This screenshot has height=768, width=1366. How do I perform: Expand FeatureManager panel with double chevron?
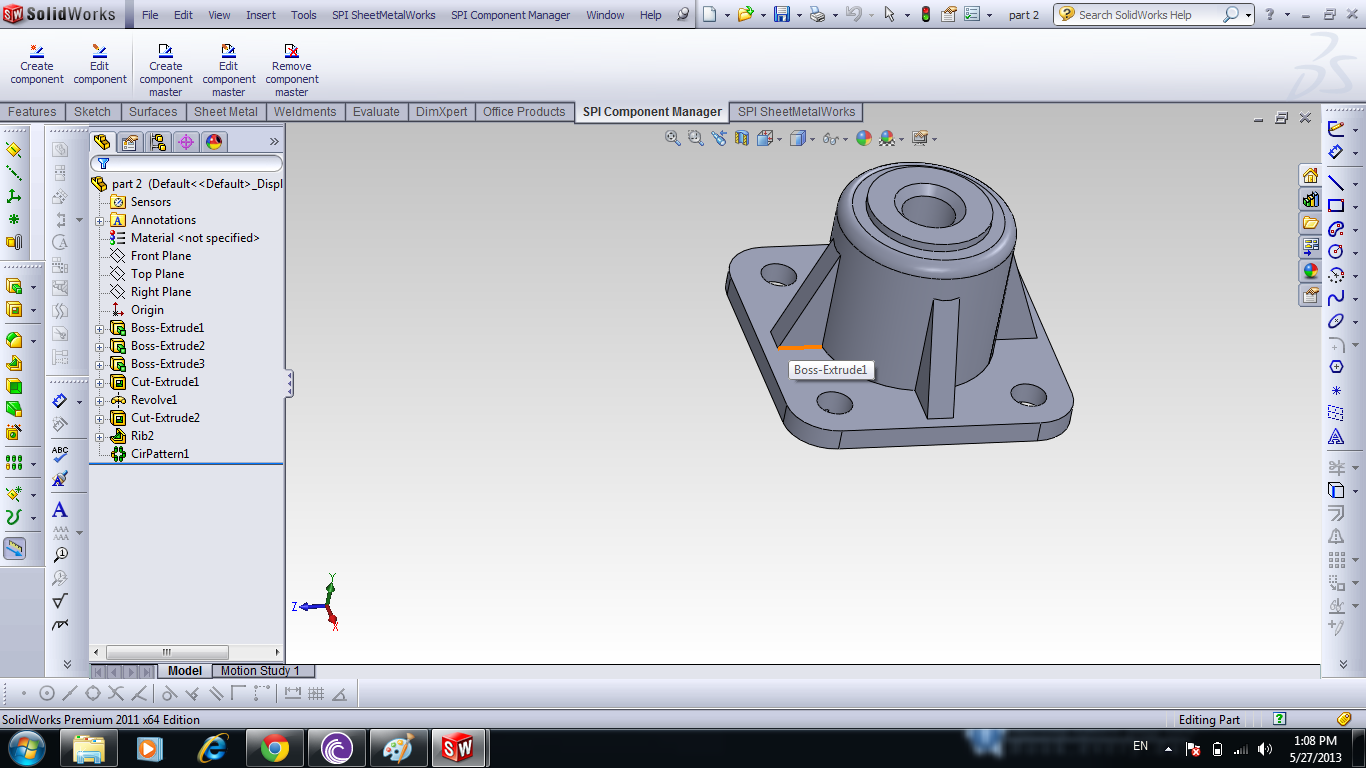click(274, 142)
